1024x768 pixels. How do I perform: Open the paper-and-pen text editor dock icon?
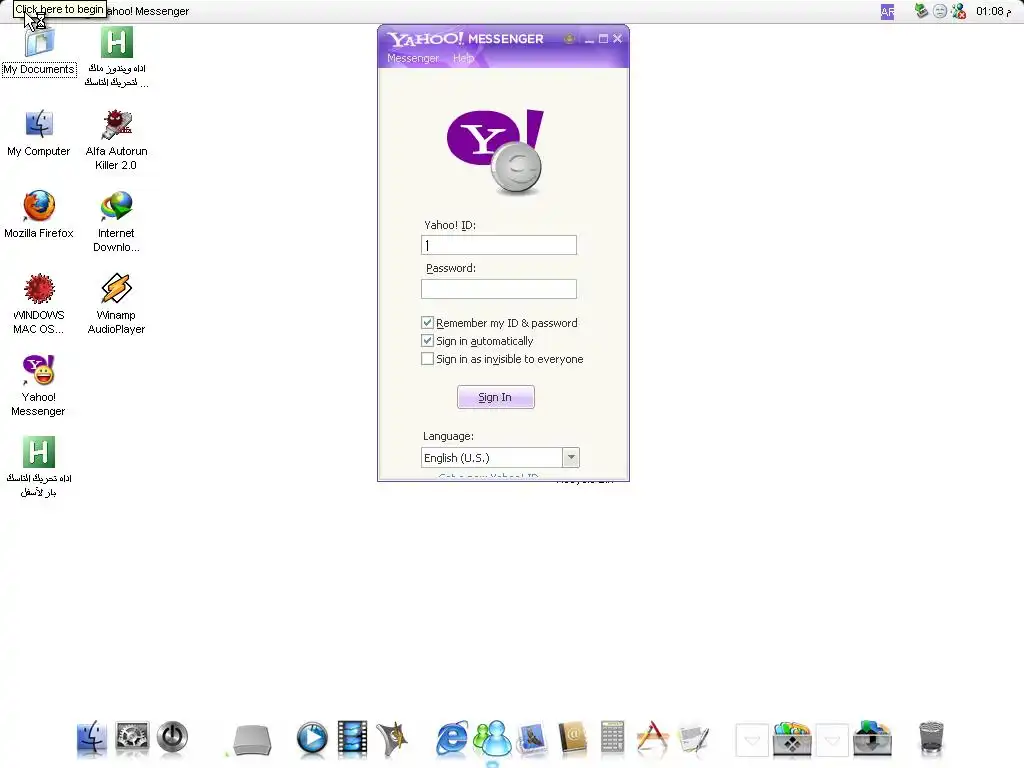pyautogui.click(x=693, y=739)
